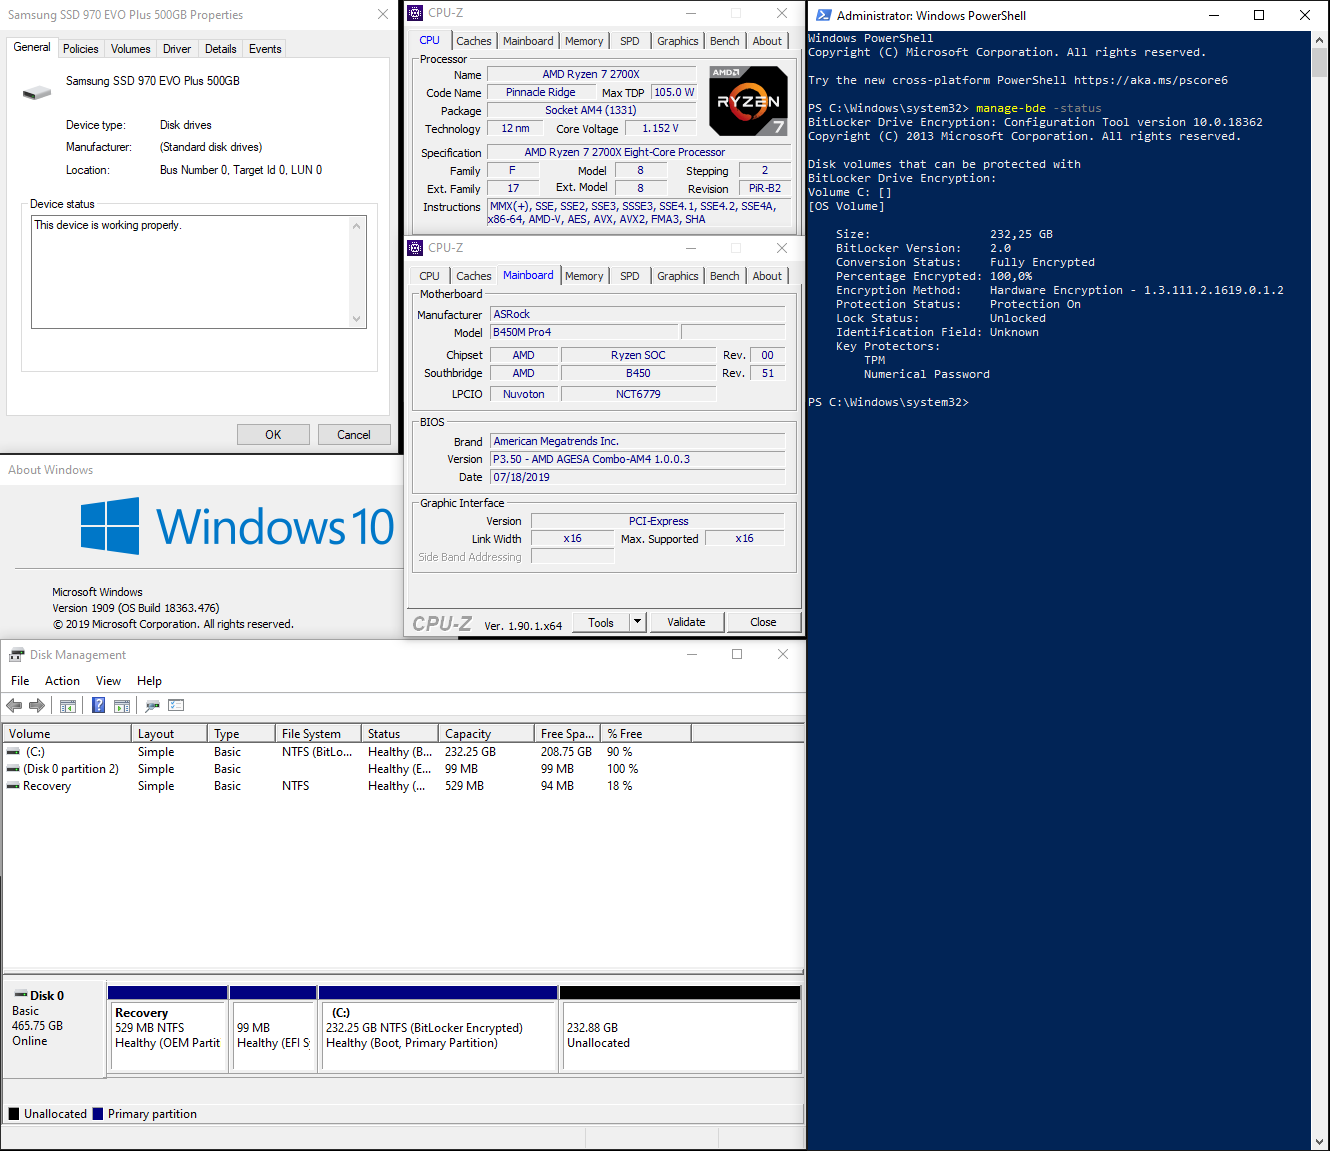The width and height of the screenshot is (1330, 1151).
Task: Toggle Show/Hide Action Pane toolbar icon
Action: (x=122, y=706)
